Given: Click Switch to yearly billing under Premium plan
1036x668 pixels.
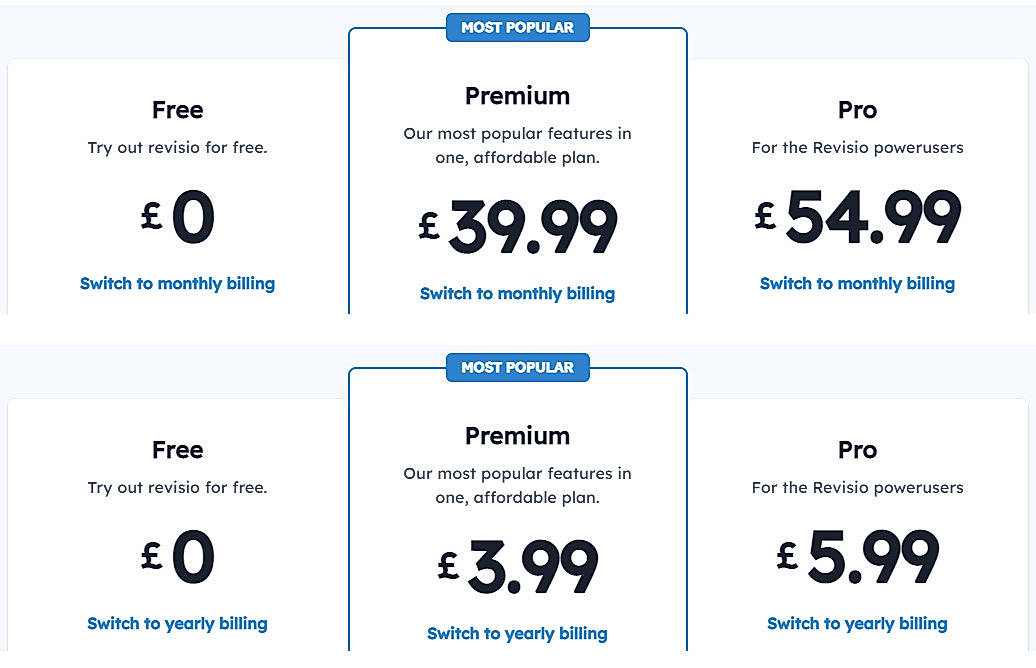Looking at the screenshot, I should coord(517,633).
